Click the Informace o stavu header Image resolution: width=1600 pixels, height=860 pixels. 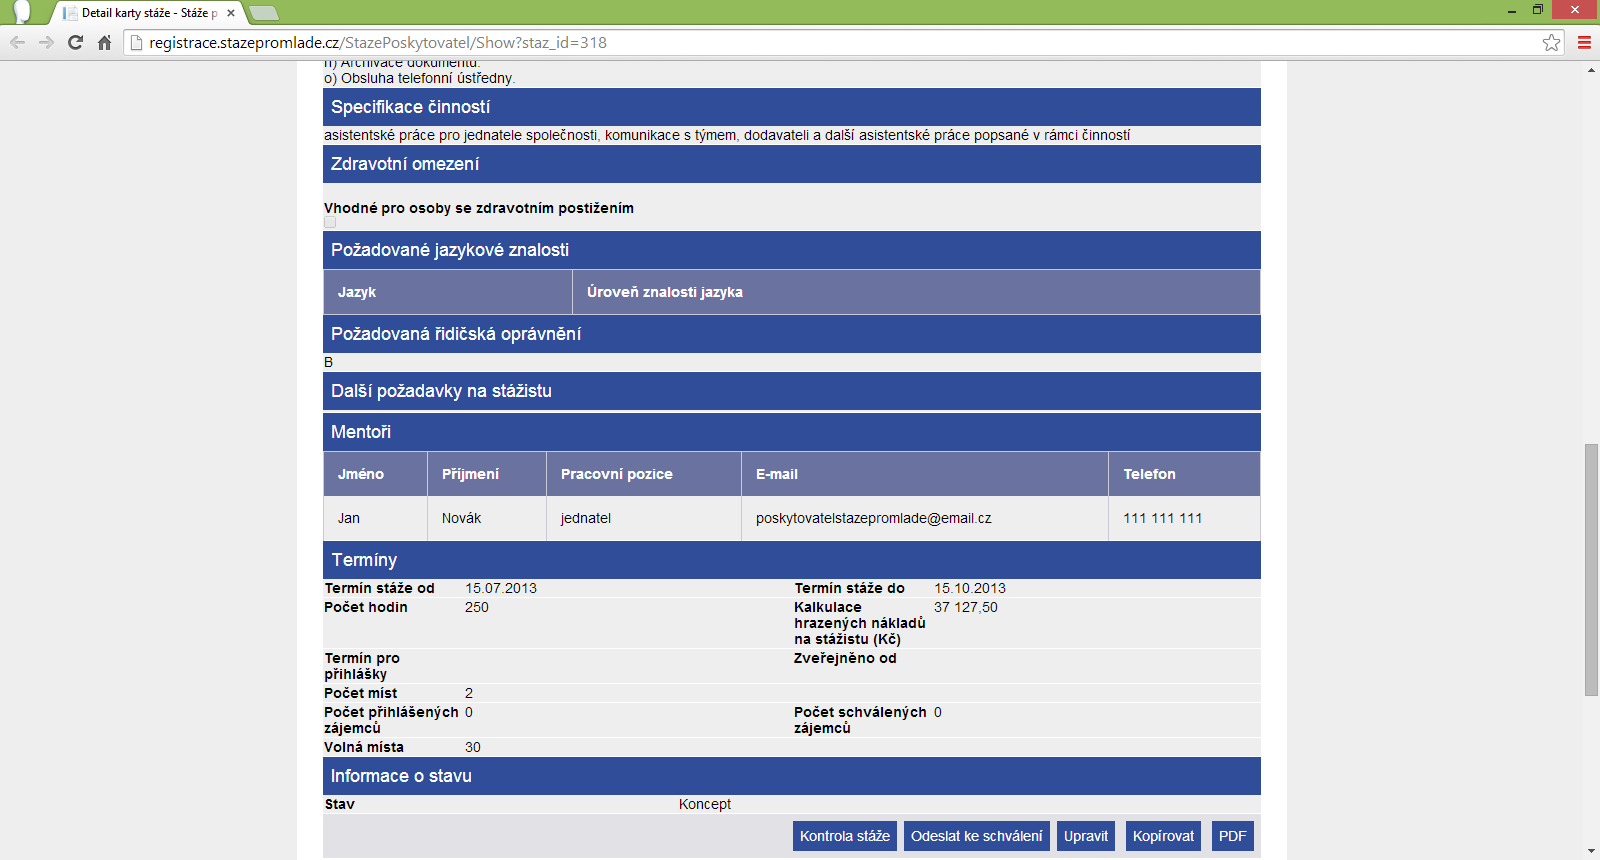pyautogui.click(x=792, y=776)
